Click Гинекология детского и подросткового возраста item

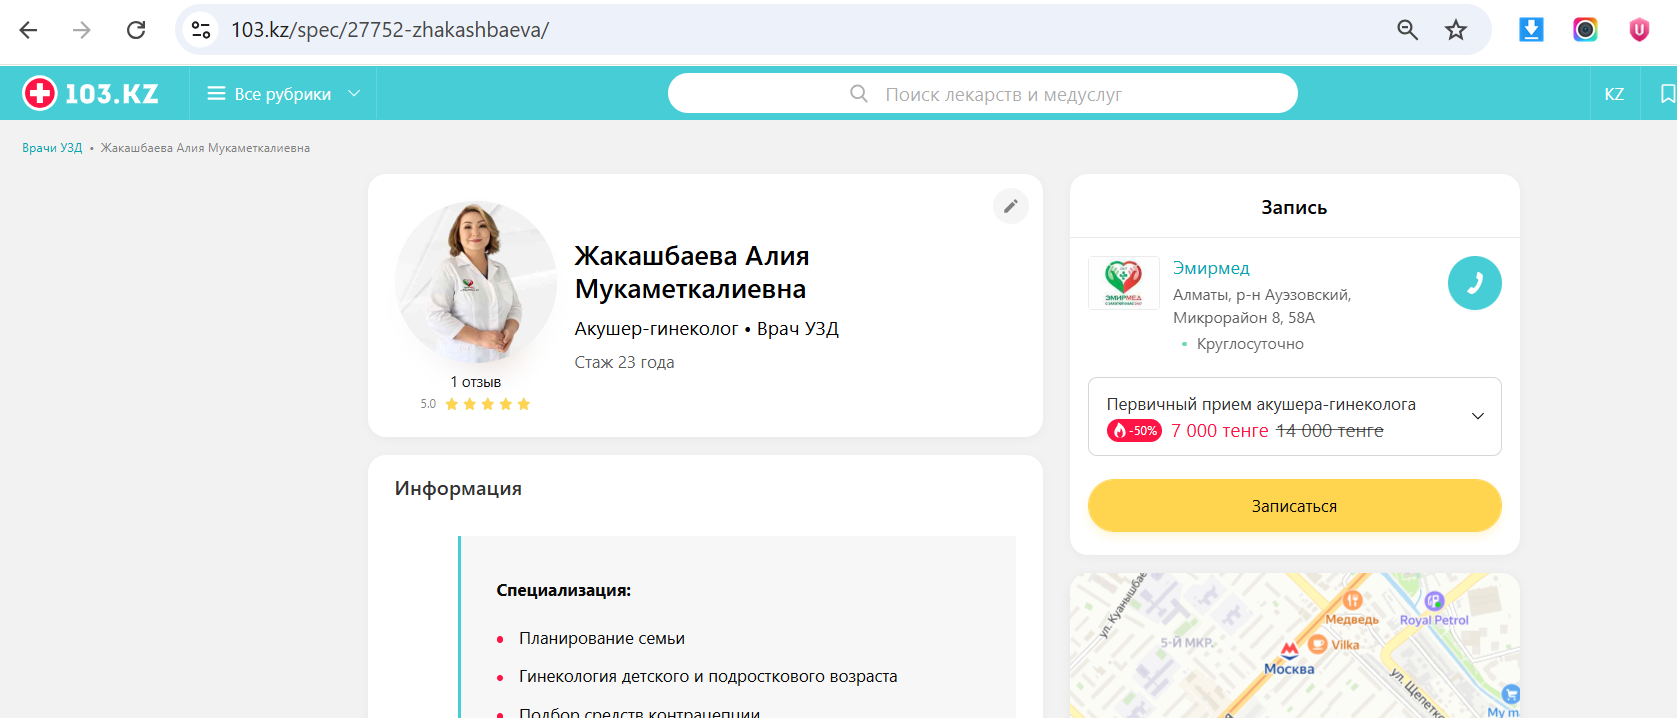pyautogui.click(x=708, y=677)
